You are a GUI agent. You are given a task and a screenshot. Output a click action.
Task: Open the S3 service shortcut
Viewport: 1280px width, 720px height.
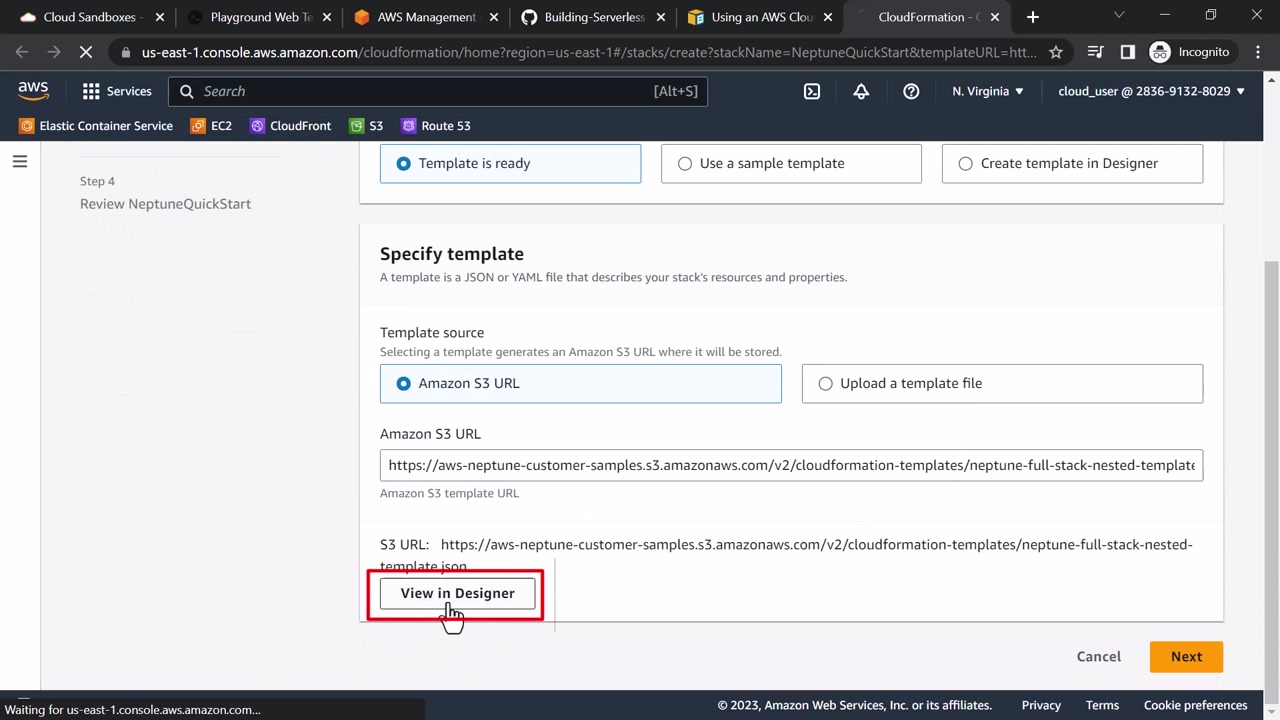pos(366,126)
